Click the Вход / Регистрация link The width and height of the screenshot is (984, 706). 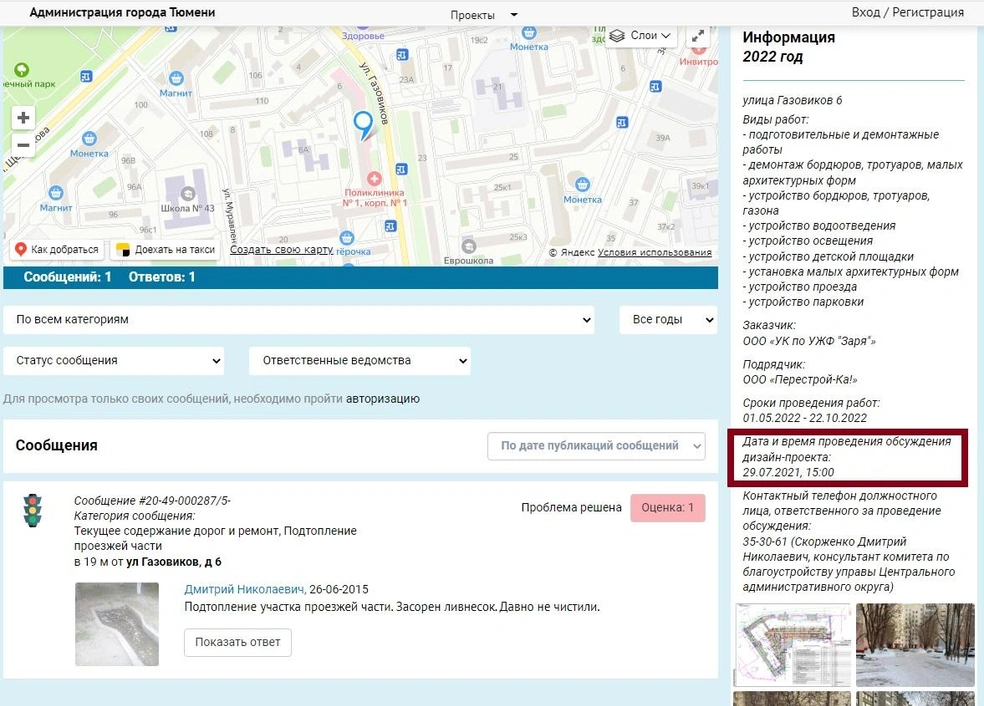pos(907,12)
